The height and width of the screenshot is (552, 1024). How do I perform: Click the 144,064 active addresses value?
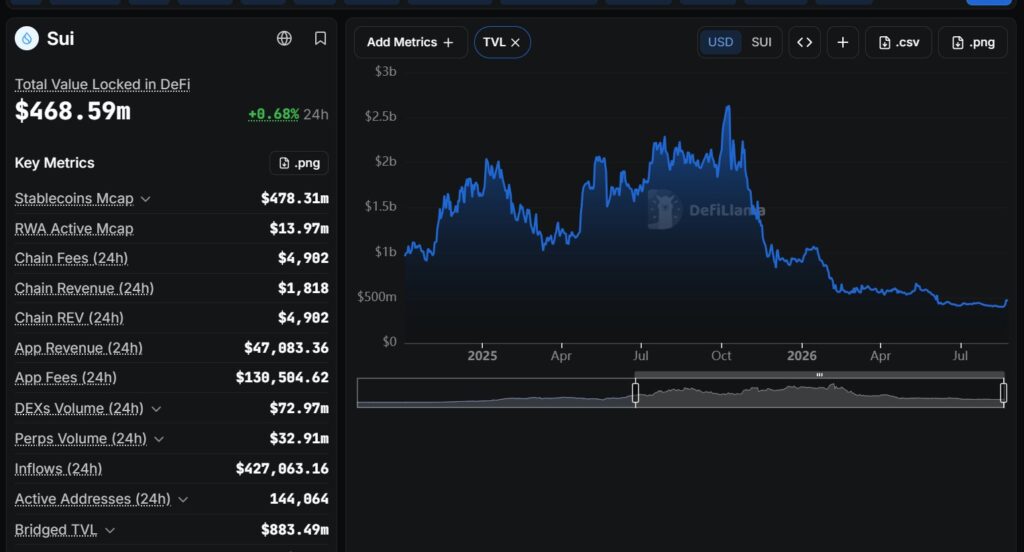click(299, 499)
